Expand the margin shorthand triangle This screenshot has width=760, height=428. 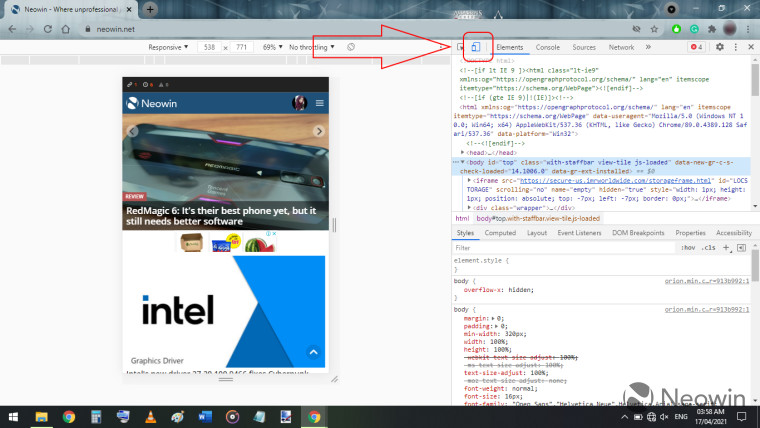click(493, 318)
